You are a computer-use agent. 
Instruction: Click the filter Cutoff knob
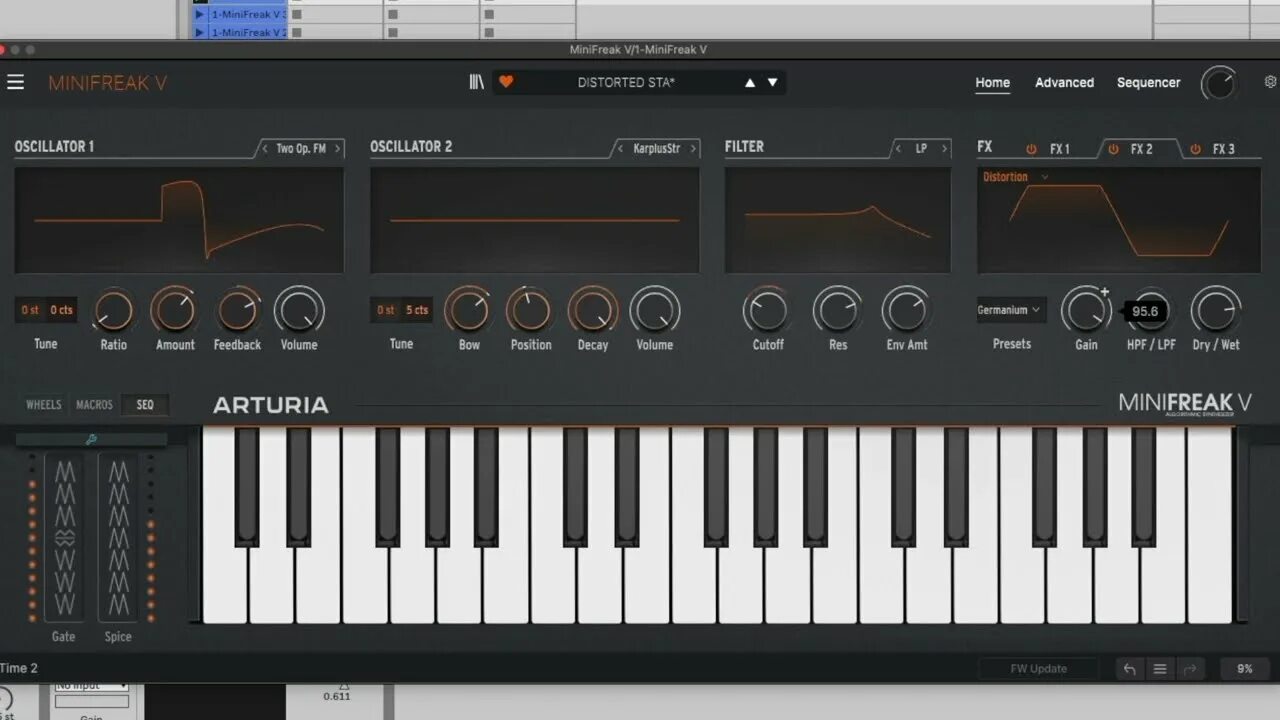click(767, 310)
